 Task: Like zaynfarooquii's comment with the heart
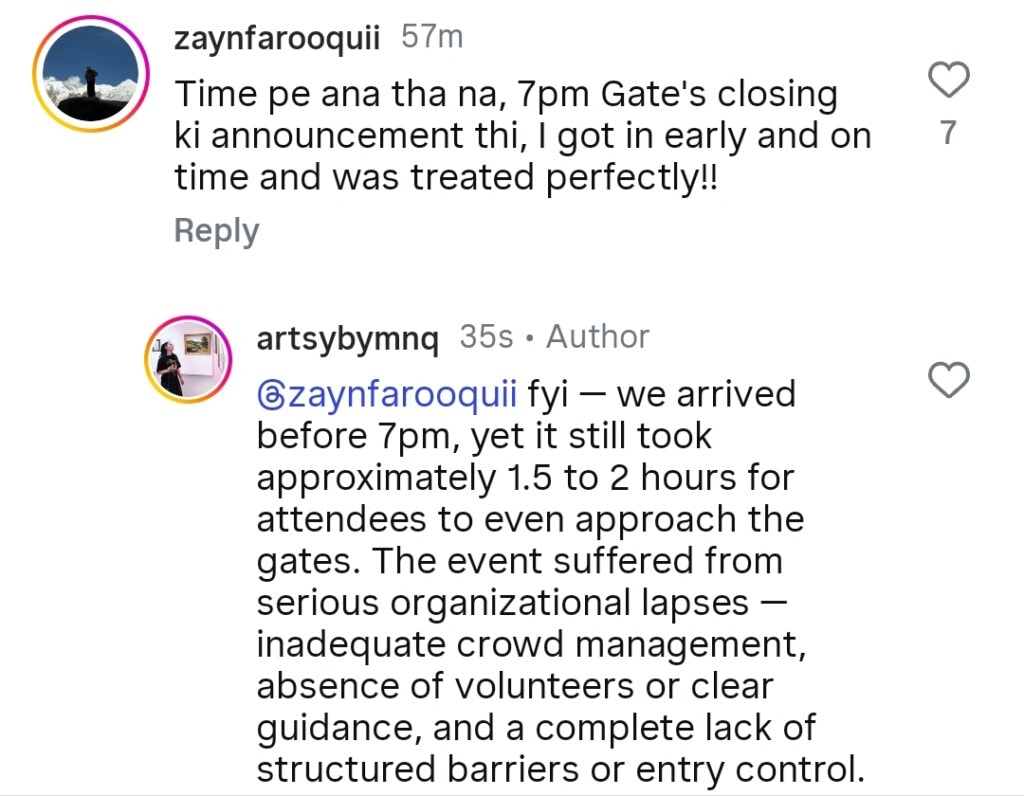coord(950,80)
